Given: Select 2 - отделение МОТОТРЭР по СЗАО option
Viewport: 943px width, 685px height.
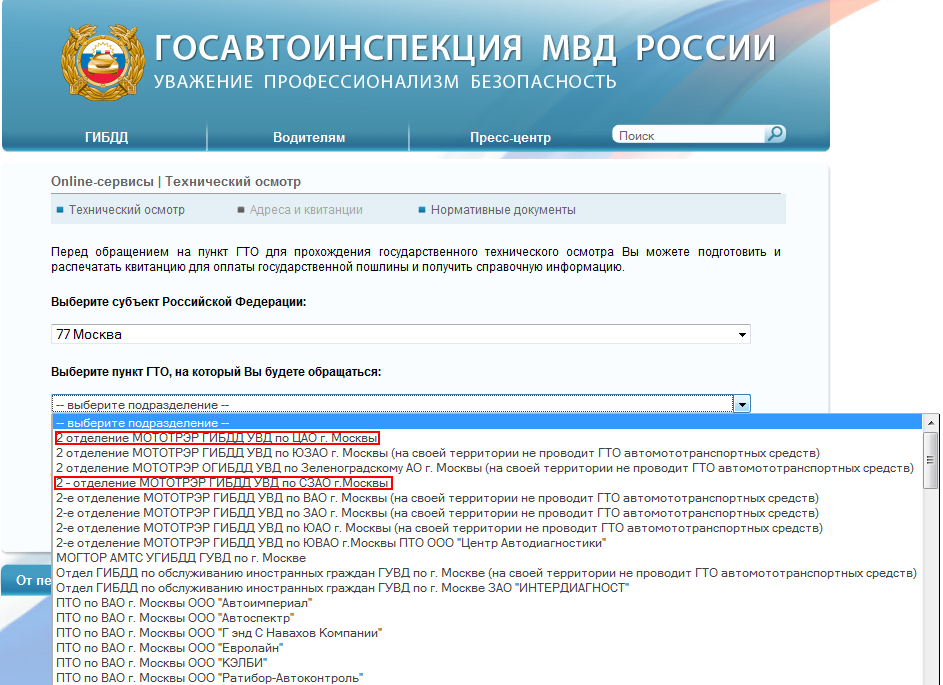Looking at the screenshot, I should [x=487, y=483].
